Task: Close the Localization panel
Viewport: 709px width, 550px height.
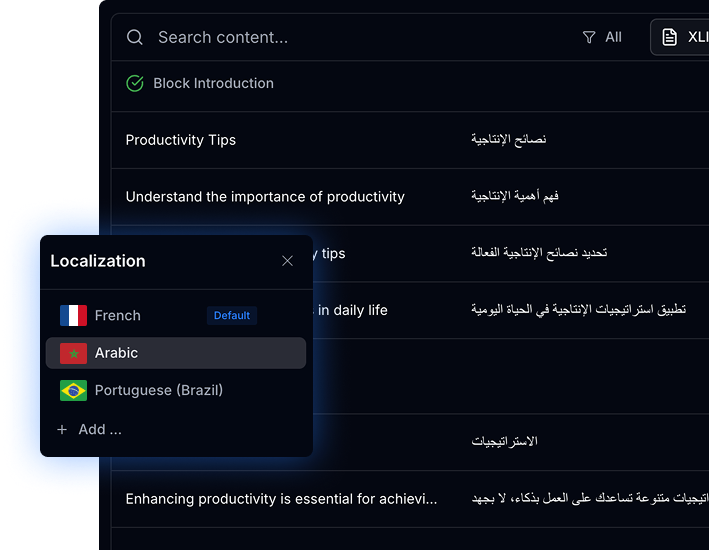Action: point(287,261)
